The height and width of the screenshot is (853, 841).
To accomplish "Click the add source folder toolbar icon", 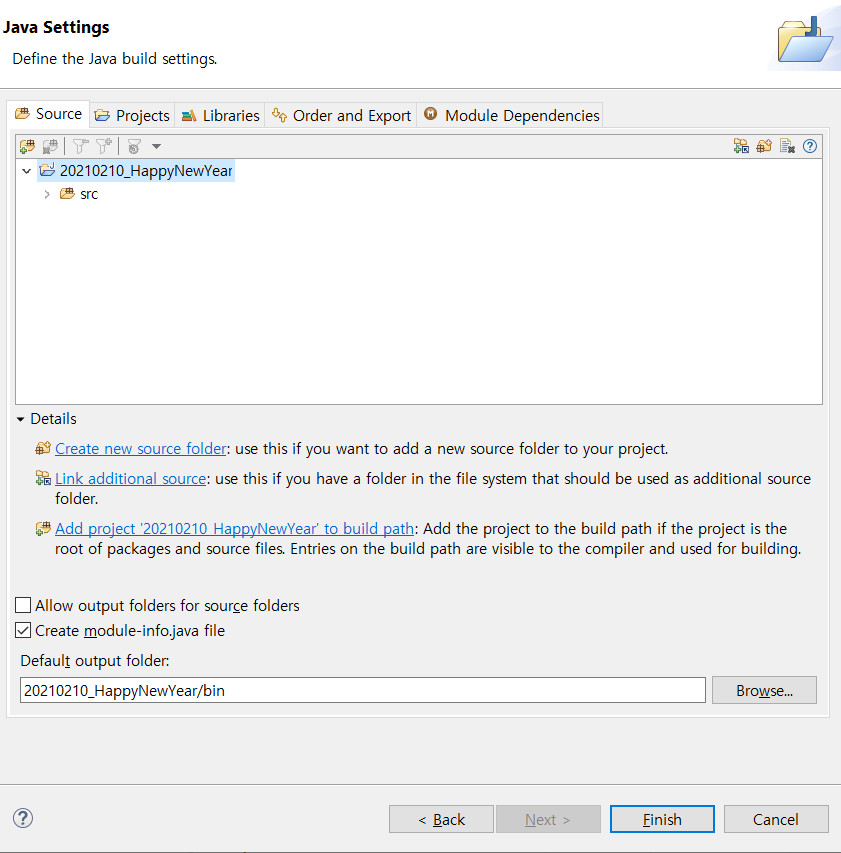I will click(27, 146).
